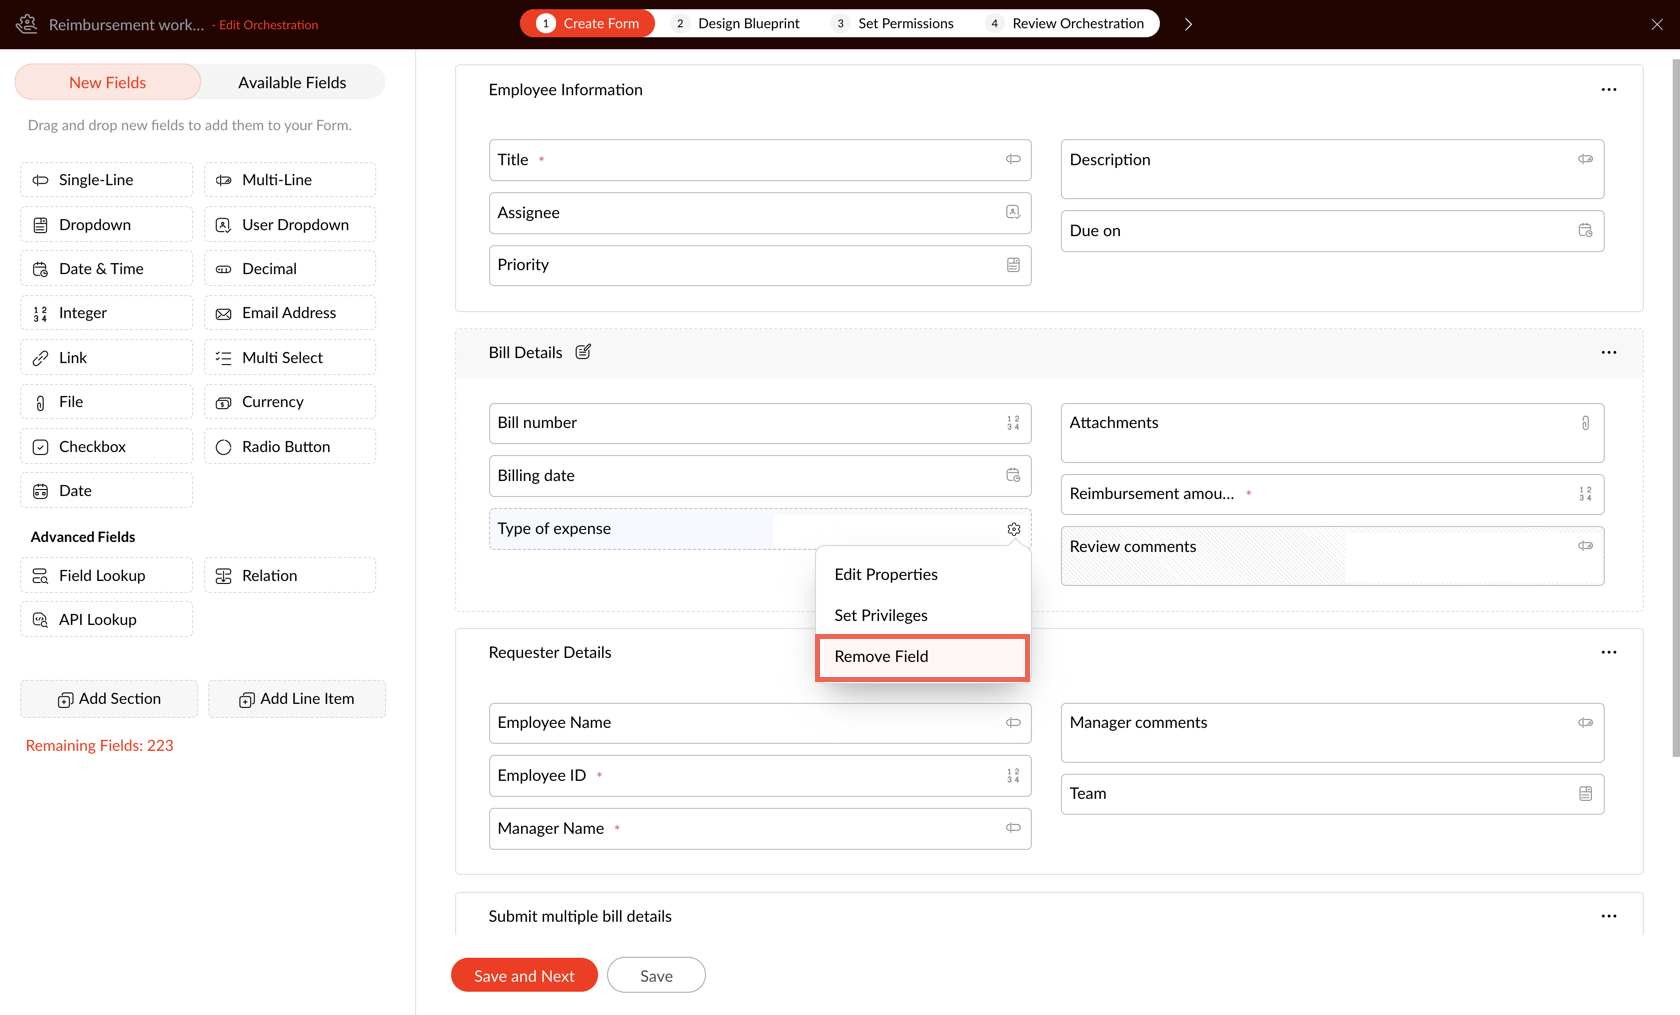This screenshot has width=1680, height=1015.
Task: Click the calendar icon in Billing date field
Action: tap(1013, 476)
